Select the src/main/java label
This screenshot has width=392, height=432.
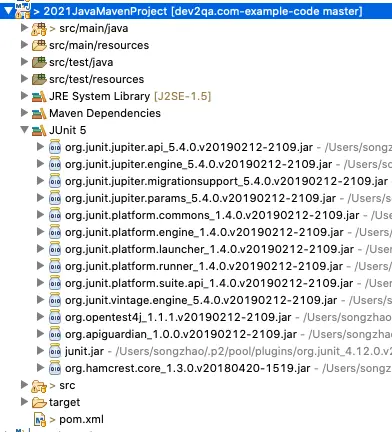(x=94, y=29)
